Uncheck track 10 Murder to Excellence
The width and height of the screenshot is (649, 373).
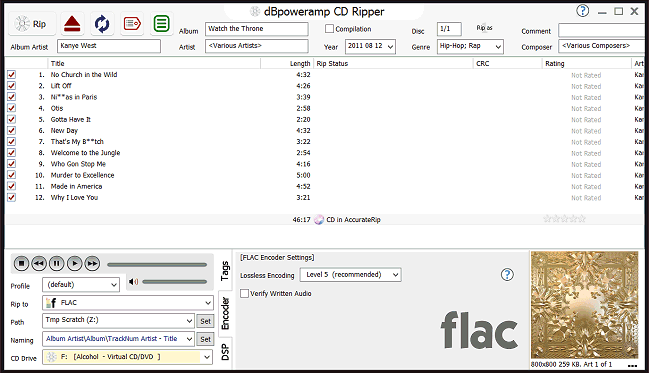(12, 175)
